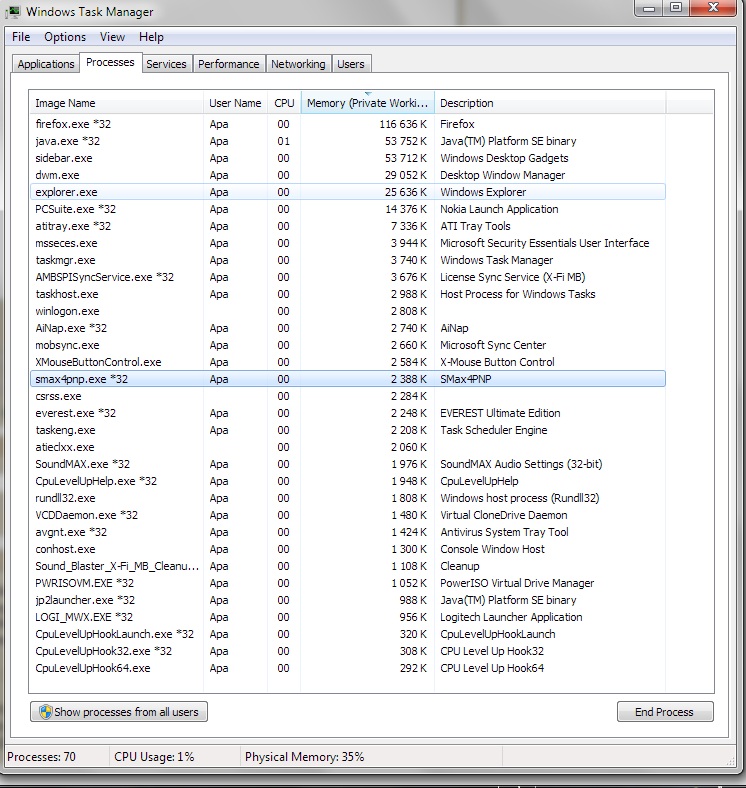Open the Options menu
The image size is (746, 788).
pyautogui.click(x=65, y=37)
